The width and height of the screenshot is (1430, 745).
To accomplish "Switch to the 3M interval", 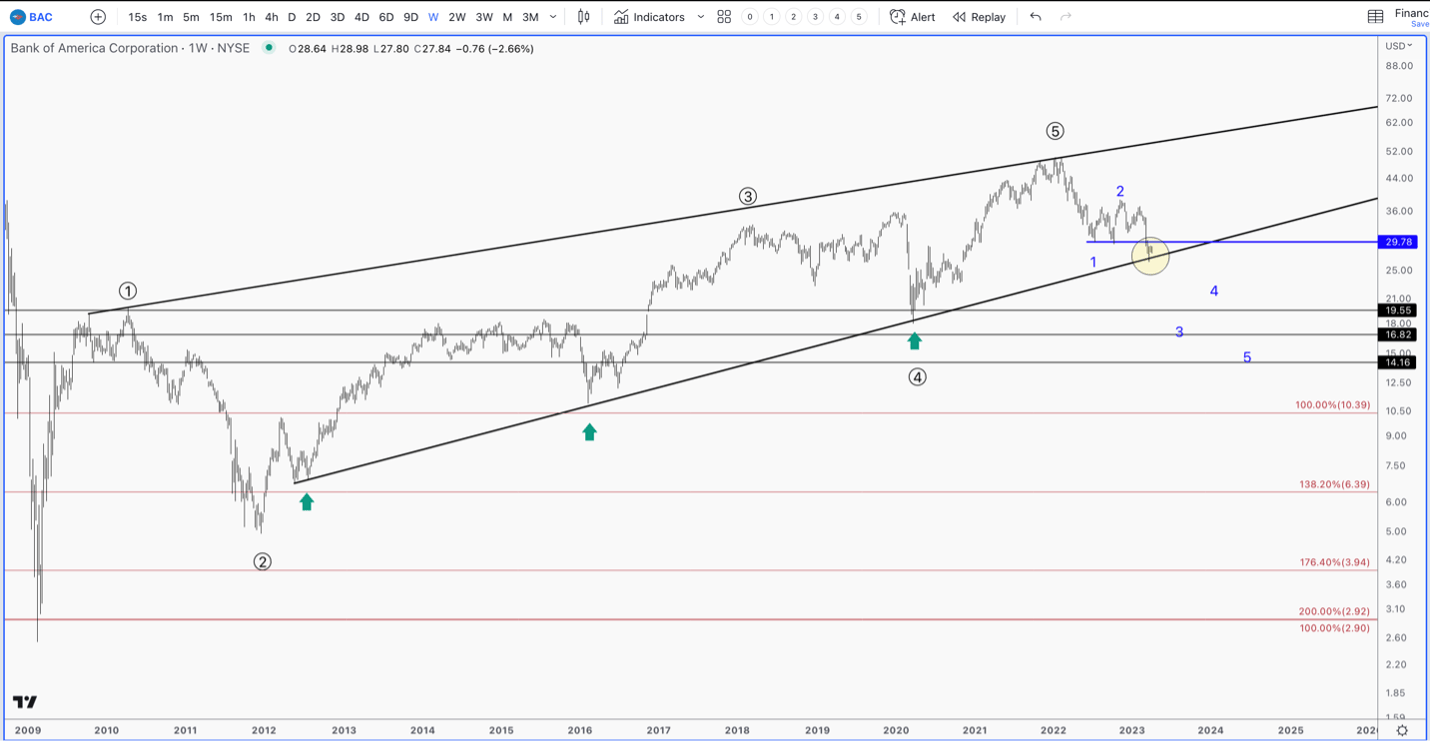I will 530,17.
